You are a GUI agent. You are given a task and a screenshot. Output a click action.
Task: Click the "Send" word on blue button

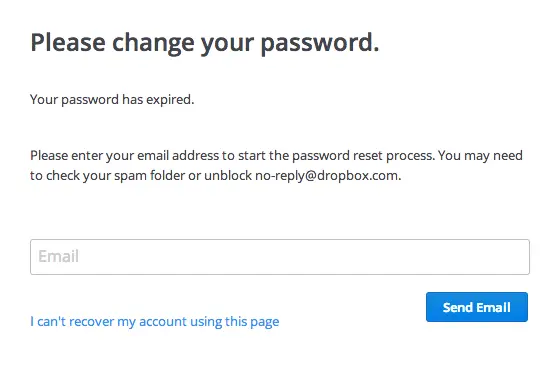coord(458,307)
